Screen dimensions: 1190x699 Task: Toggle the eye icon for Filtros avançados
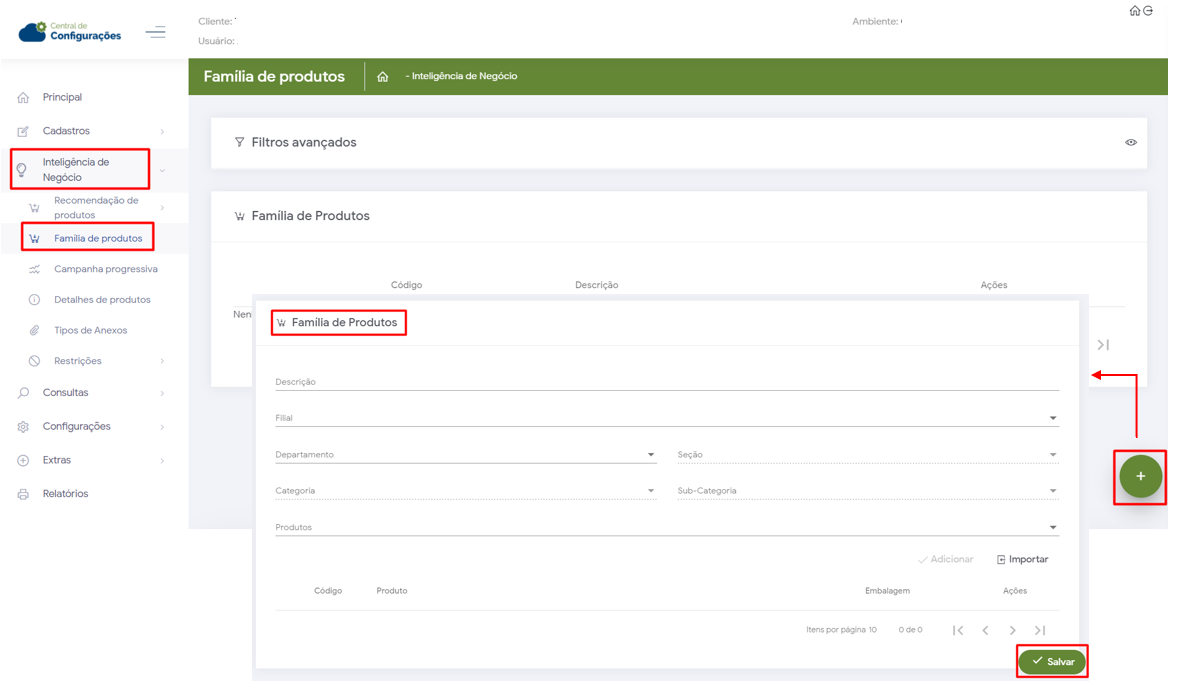[1131, 143]
